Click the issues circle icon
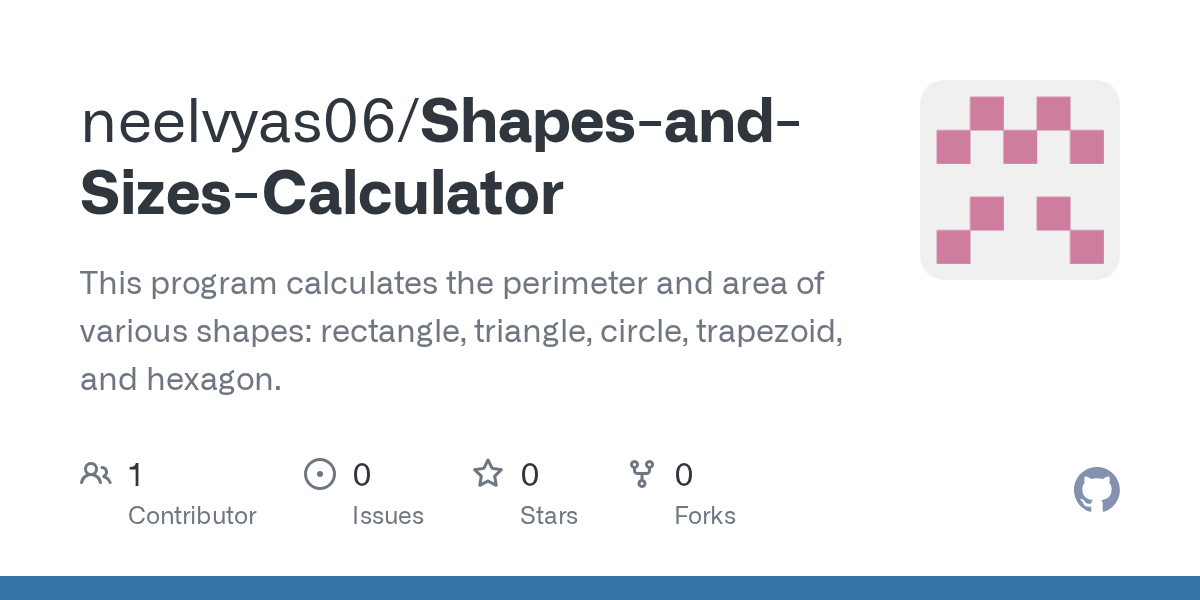 pos(319,474)
